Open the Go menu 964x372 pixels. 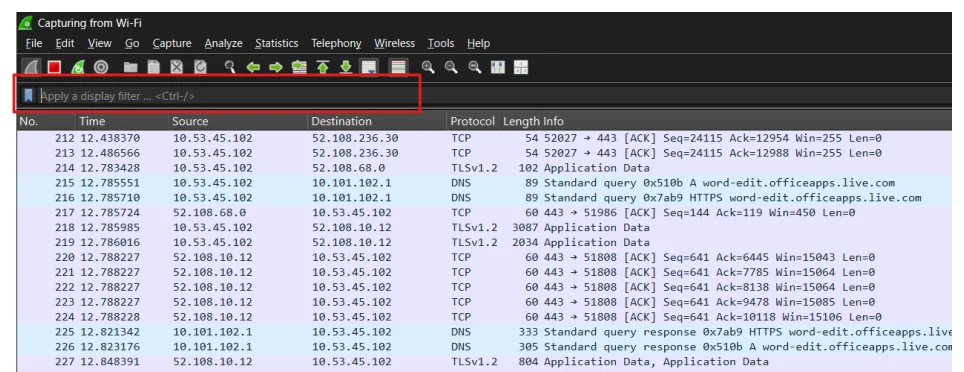coord(132,43)
